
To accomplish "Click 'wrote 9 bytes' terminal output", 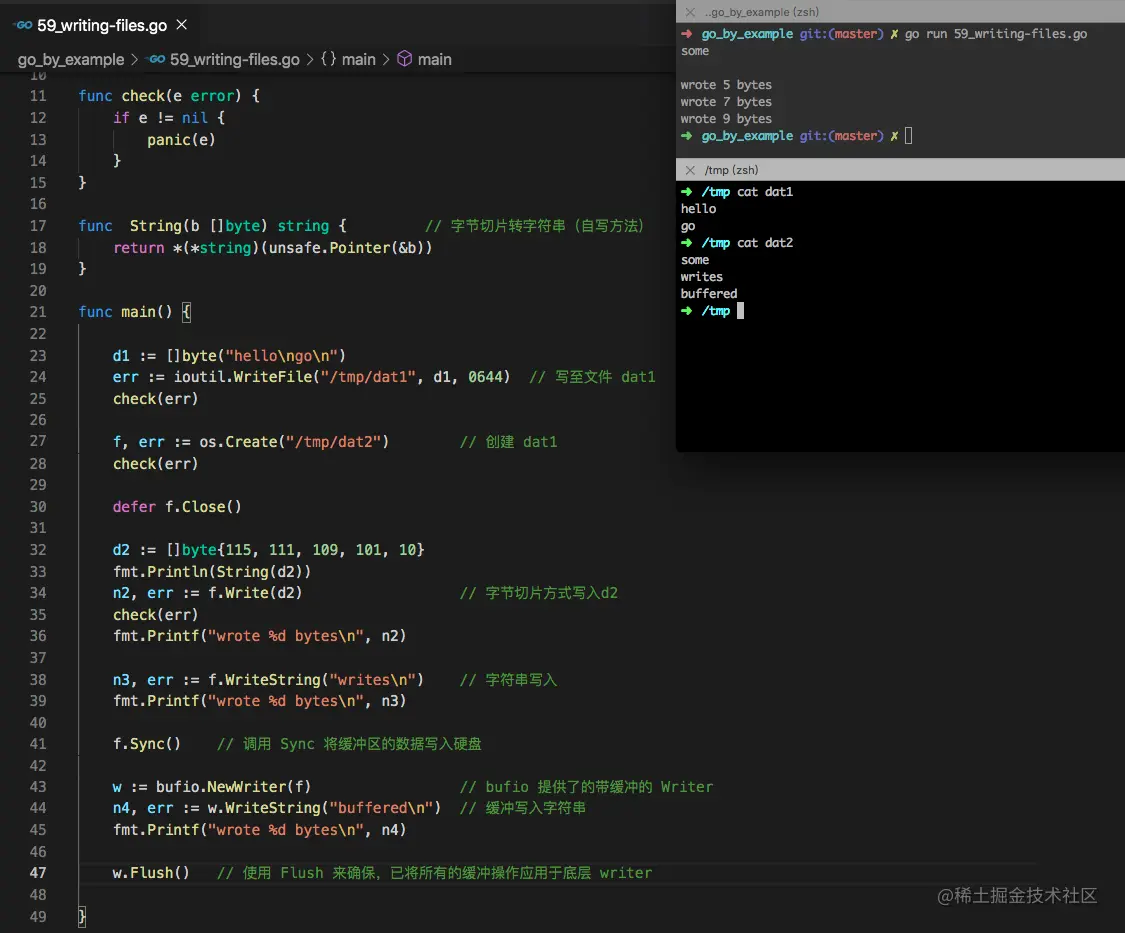I will click(x=726, y=119).
